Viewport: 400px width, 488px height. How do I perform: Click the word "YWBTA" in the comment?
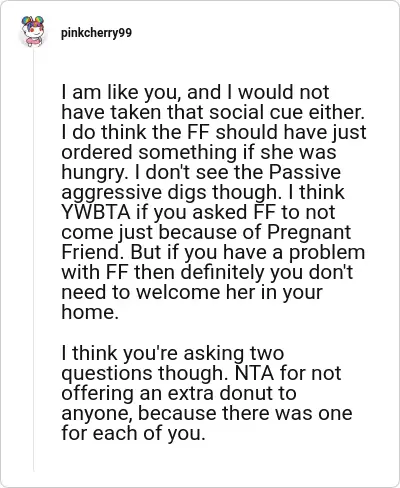pyautogui.click(x=96, y=212)
